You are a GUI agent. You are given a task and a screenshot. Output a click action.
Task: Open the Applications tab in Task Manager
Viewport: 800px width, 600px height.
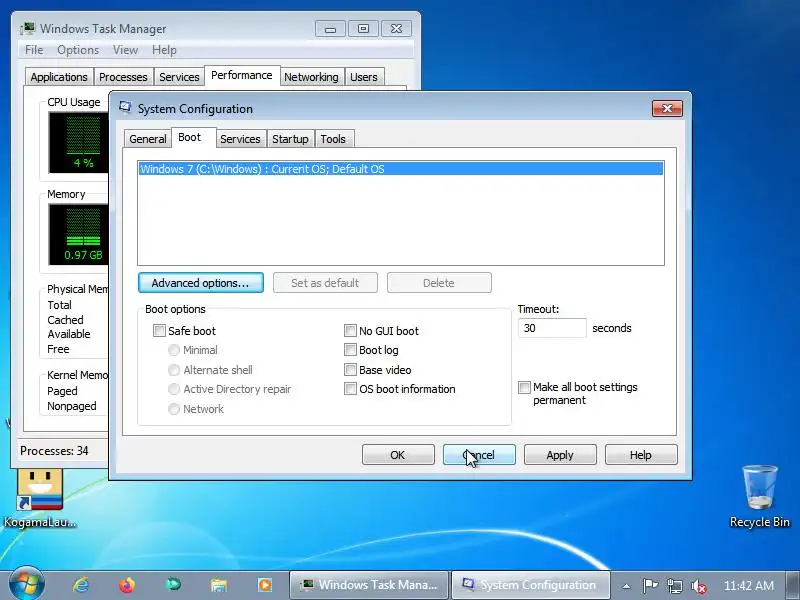click(59, 77)
